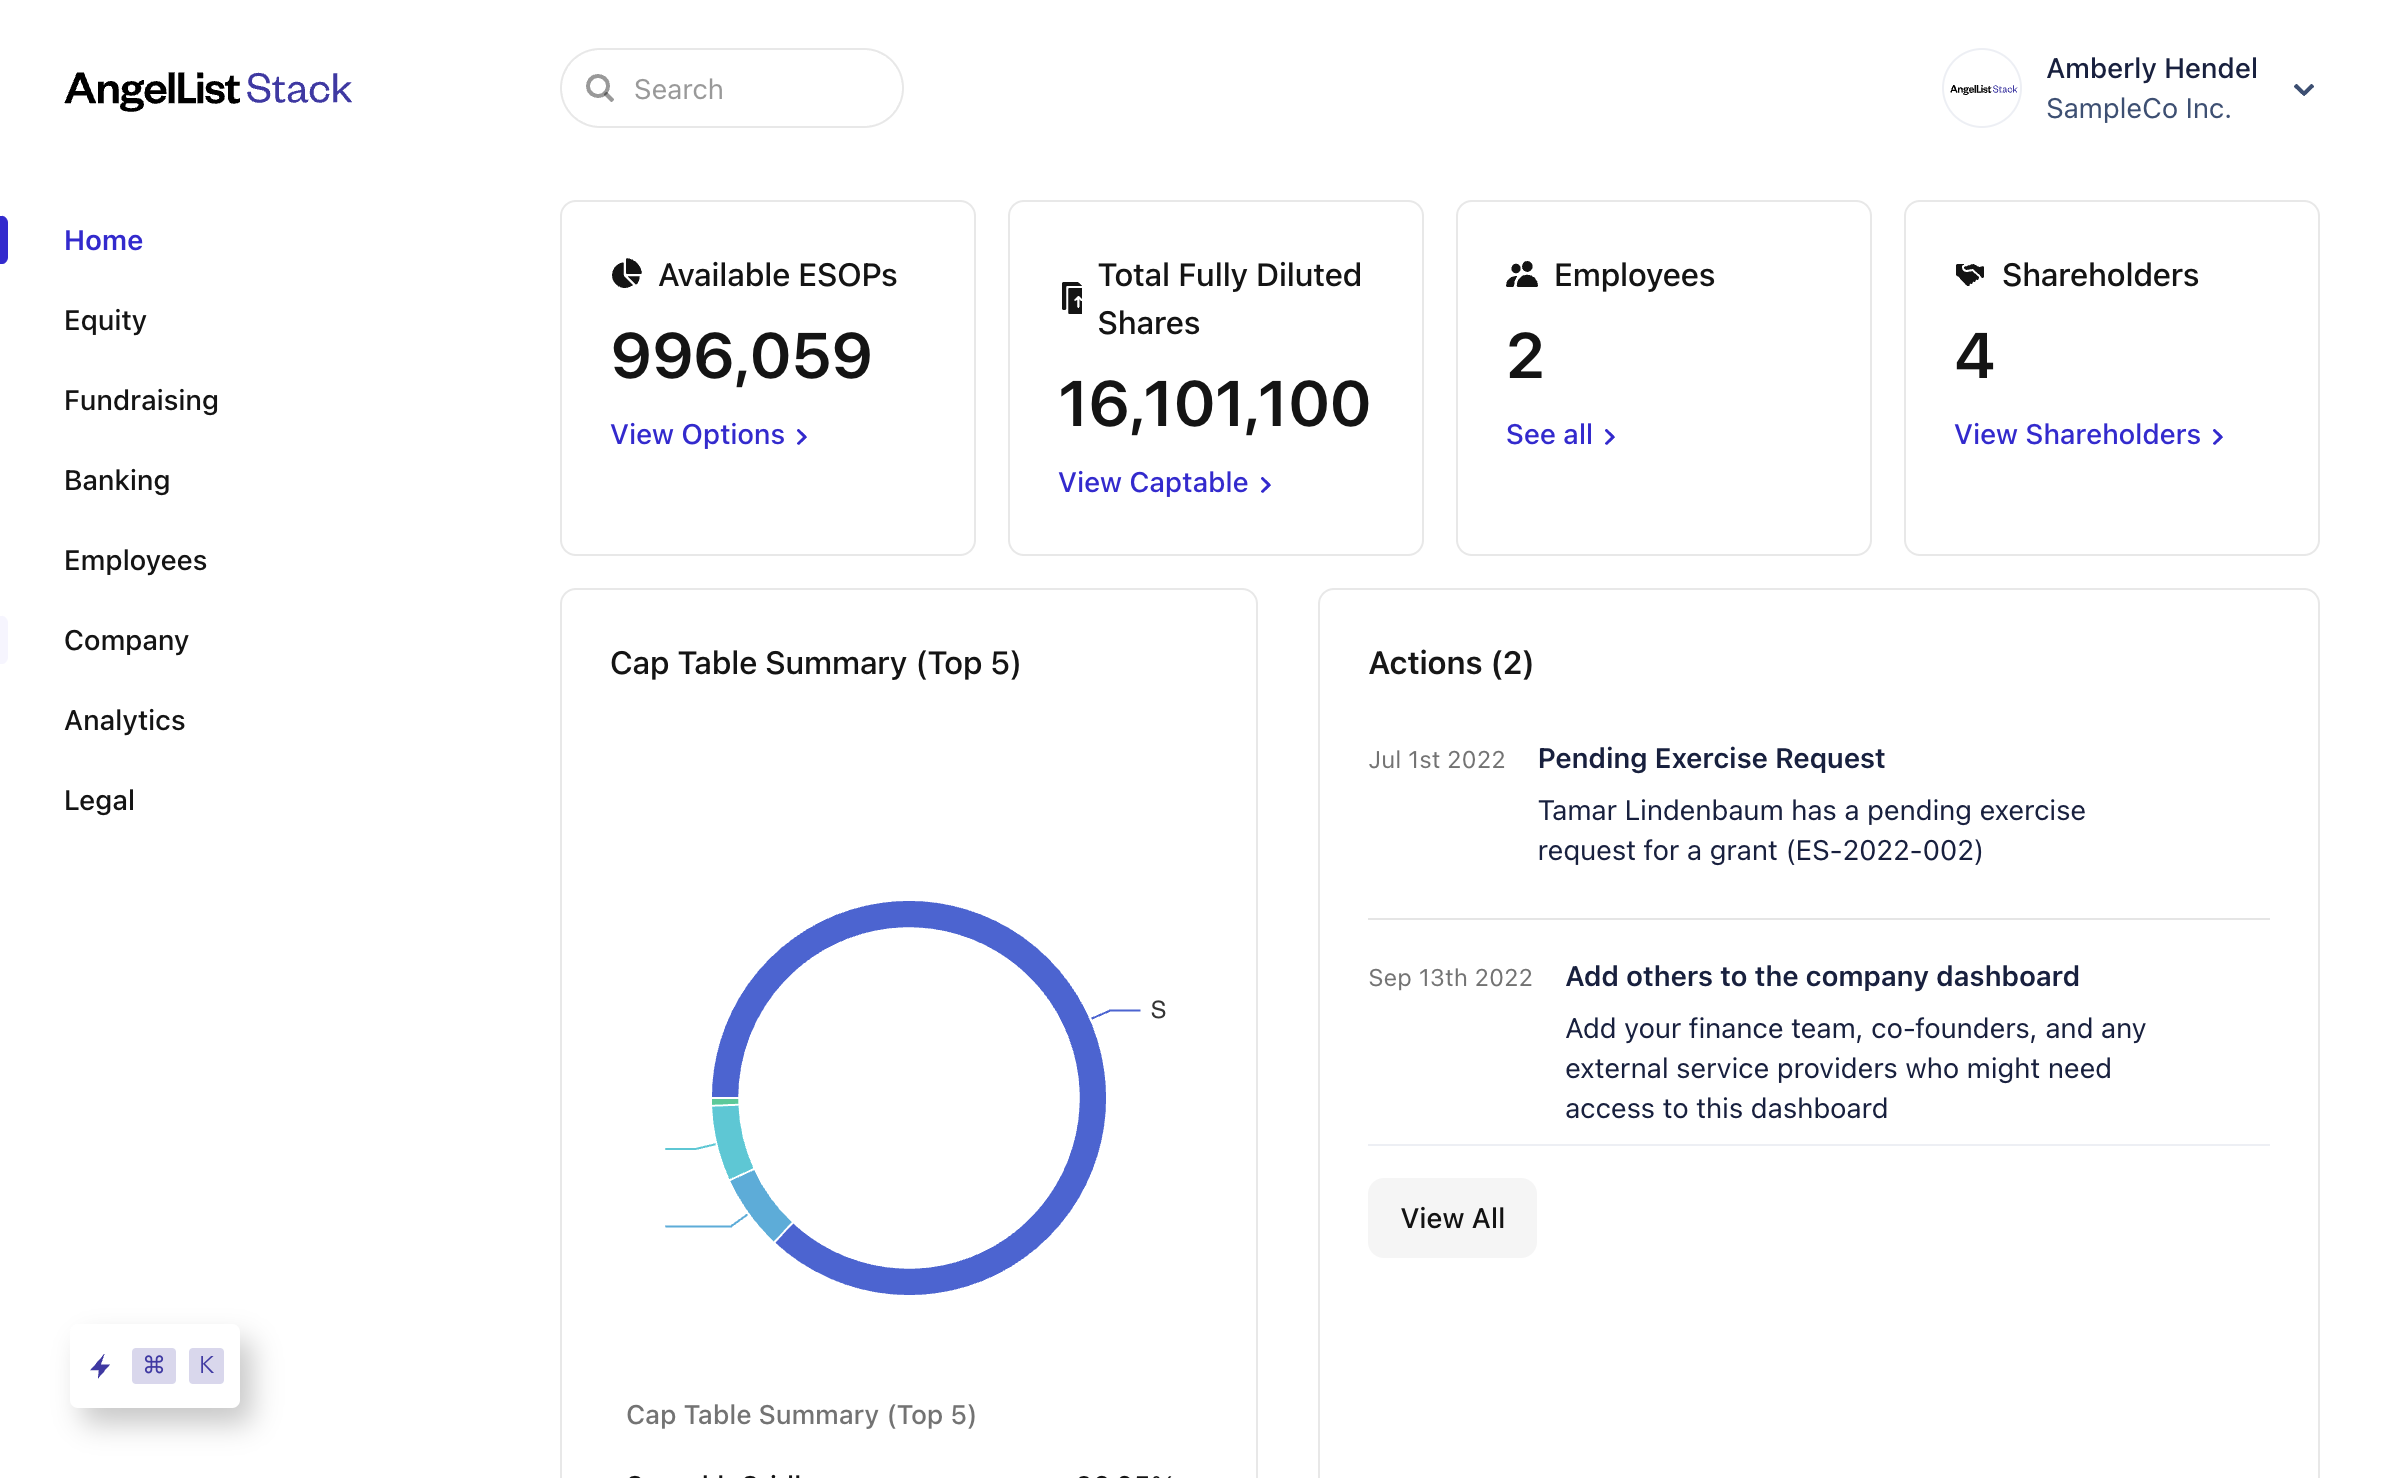The image size is (2400, 1478).
Task: Click the light blue donut chart segment
Action: point(760,1206)
